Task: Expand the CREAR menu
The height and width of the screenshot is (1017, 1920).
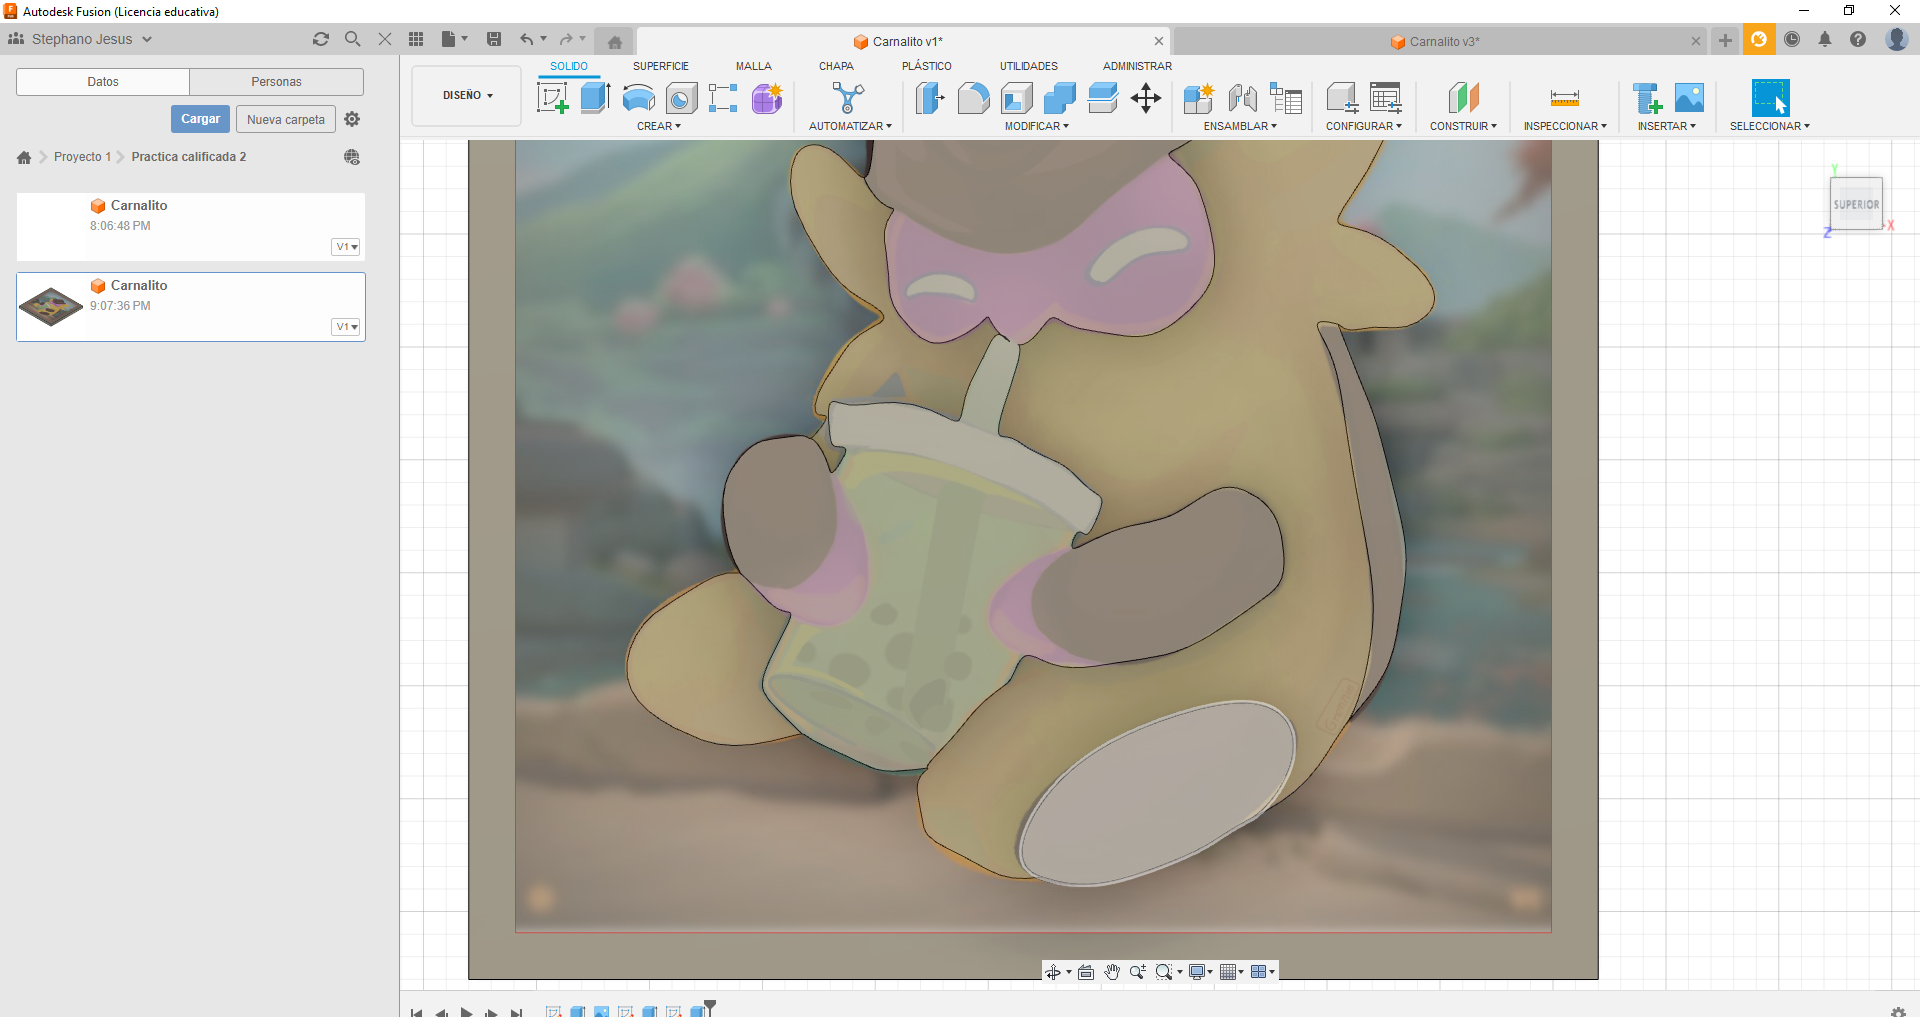Action: 659,126
